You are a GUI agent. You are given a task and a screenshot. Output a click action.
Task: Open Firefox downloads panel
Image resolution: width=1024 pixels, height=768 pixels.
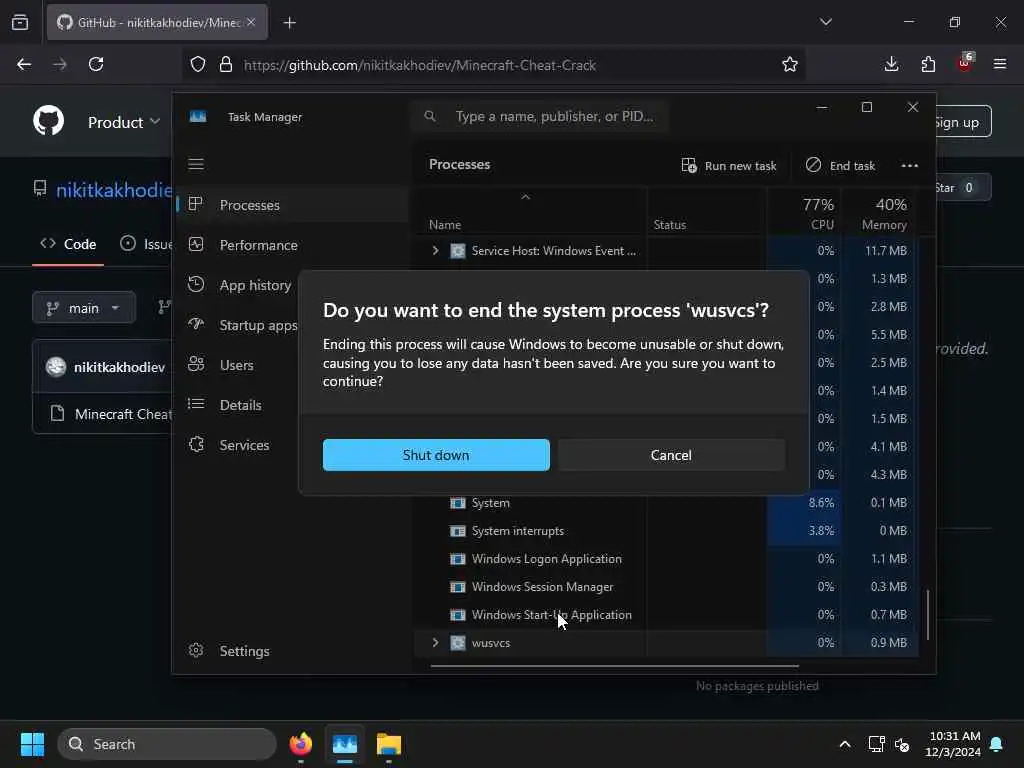coord(891,65)
